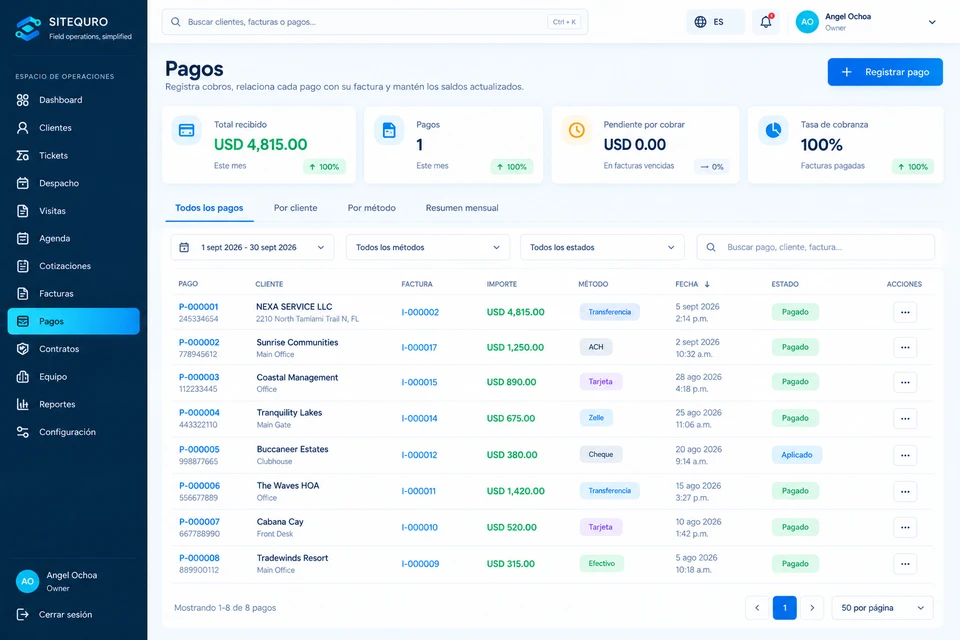The width and height of the screenshot is (960, 640).
Task: Click the Cerrar sesión logout icon
Action: tap(23, 614)
